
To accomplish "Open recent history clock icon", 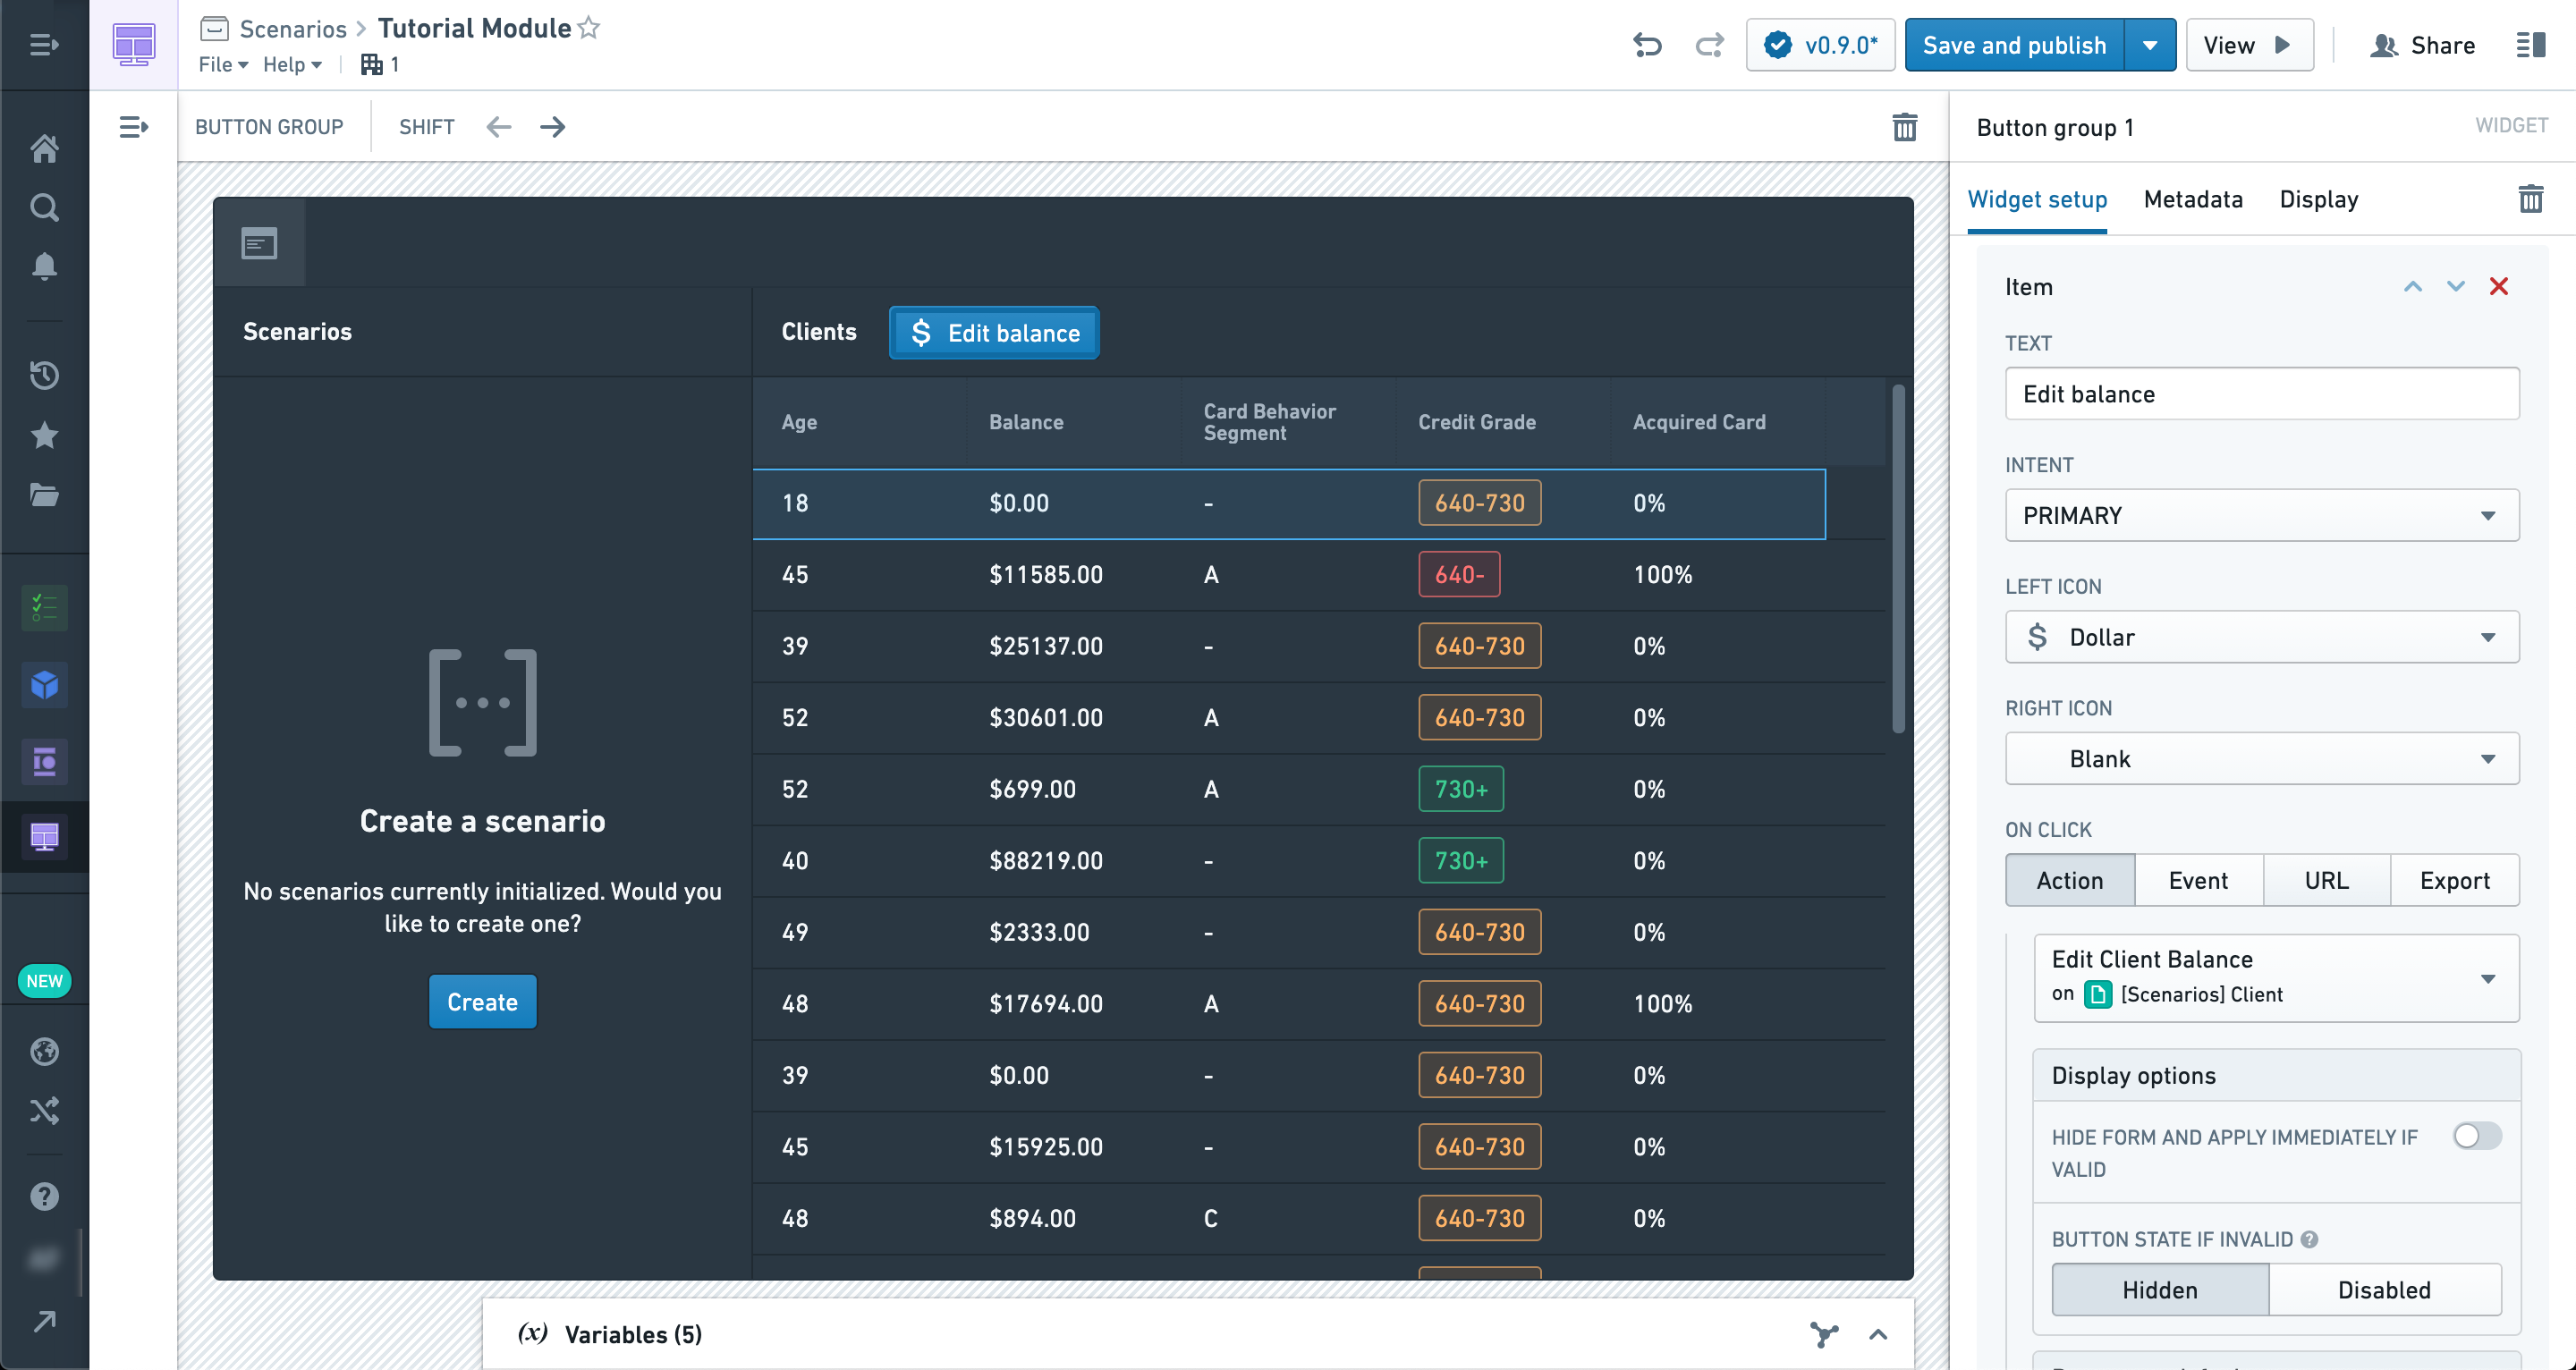I will pyautogui.click(x=44, y=375).
